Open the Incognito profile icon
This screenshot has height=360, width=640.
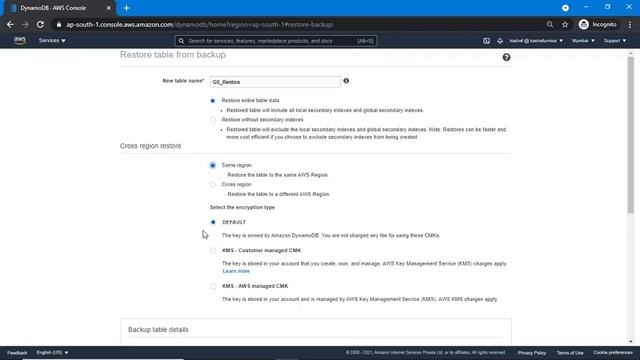[x=584, y=24]
